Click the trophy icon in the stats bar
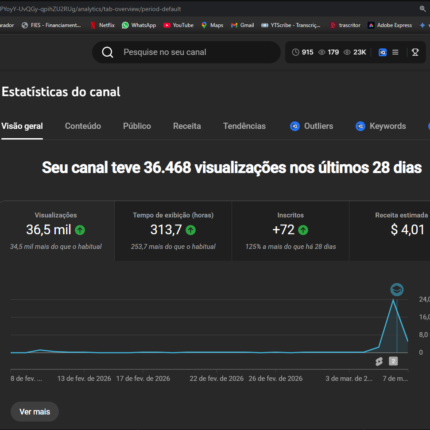Image resolution: width=430 pixels, height=430 pixels. point(415,52)
